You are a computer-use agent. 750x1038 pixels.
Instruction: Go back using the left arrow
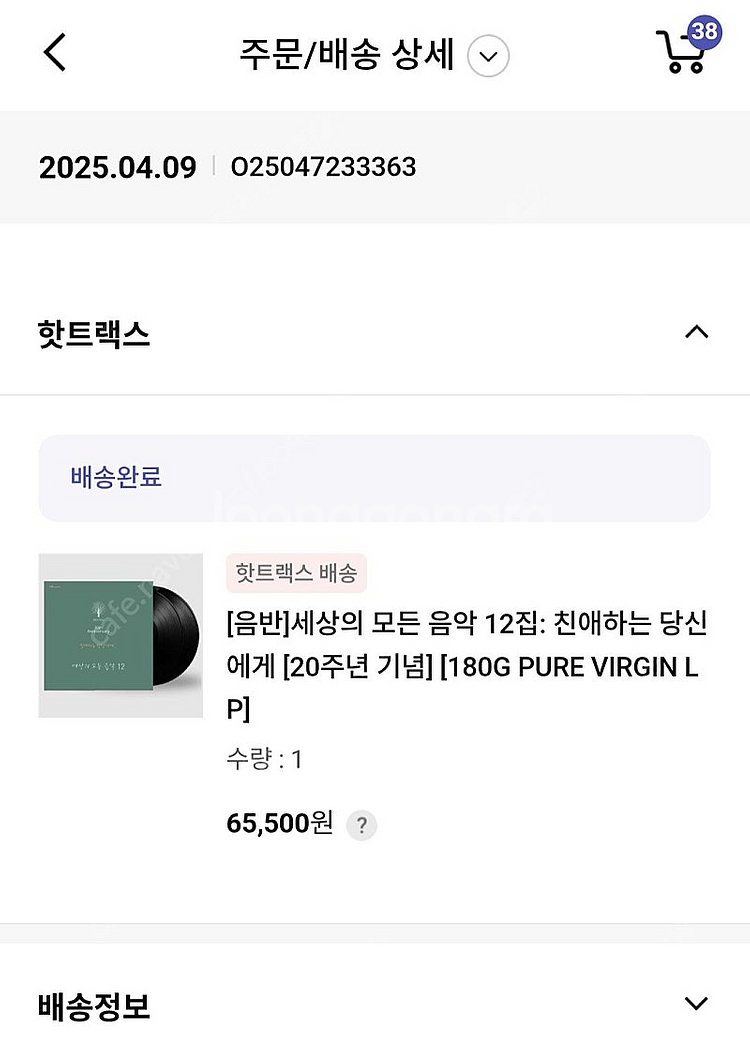pos(55,53)
